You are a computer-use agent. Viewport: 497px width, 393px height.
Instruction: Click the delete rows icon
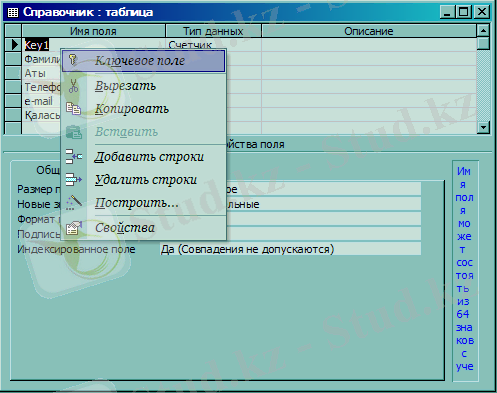(74, 179)
